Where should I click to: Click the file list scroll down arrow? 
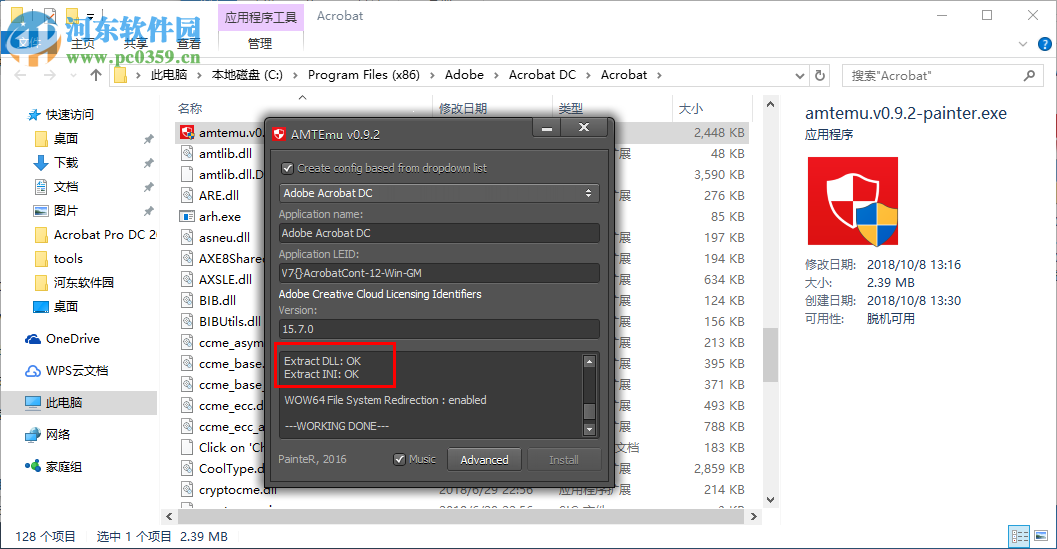[771, 500]
